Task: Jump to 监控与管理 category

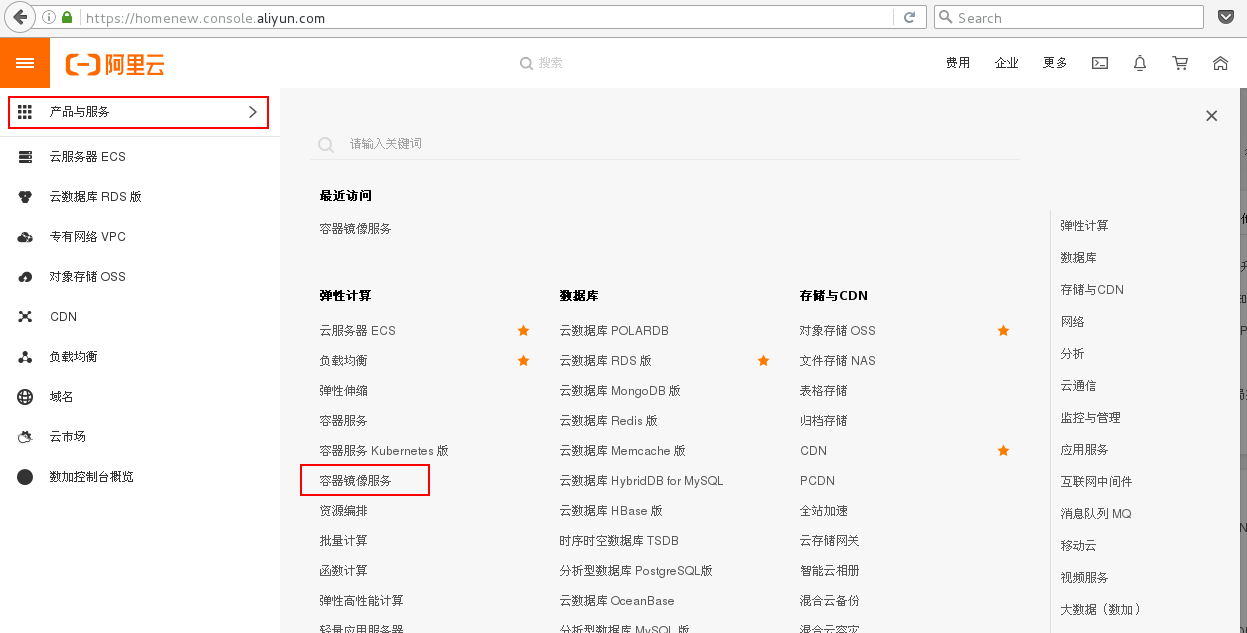Action: [x=1091, y=418]
